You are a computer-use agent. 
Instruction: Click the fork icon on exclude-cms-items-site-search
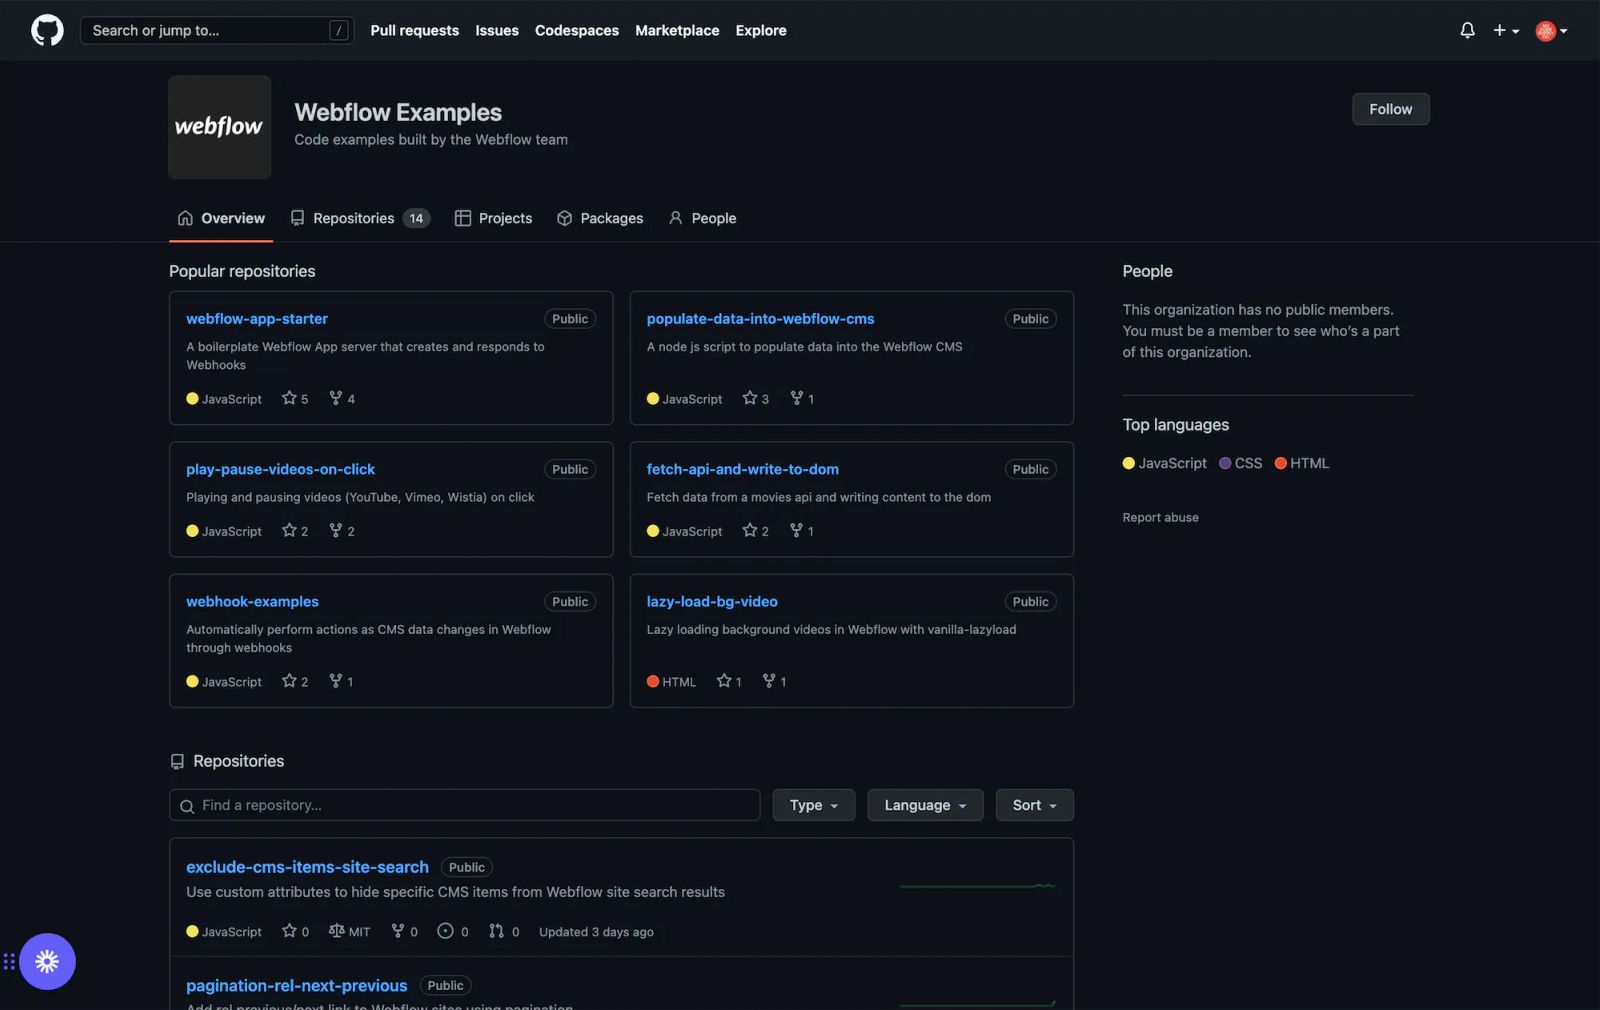398,931
